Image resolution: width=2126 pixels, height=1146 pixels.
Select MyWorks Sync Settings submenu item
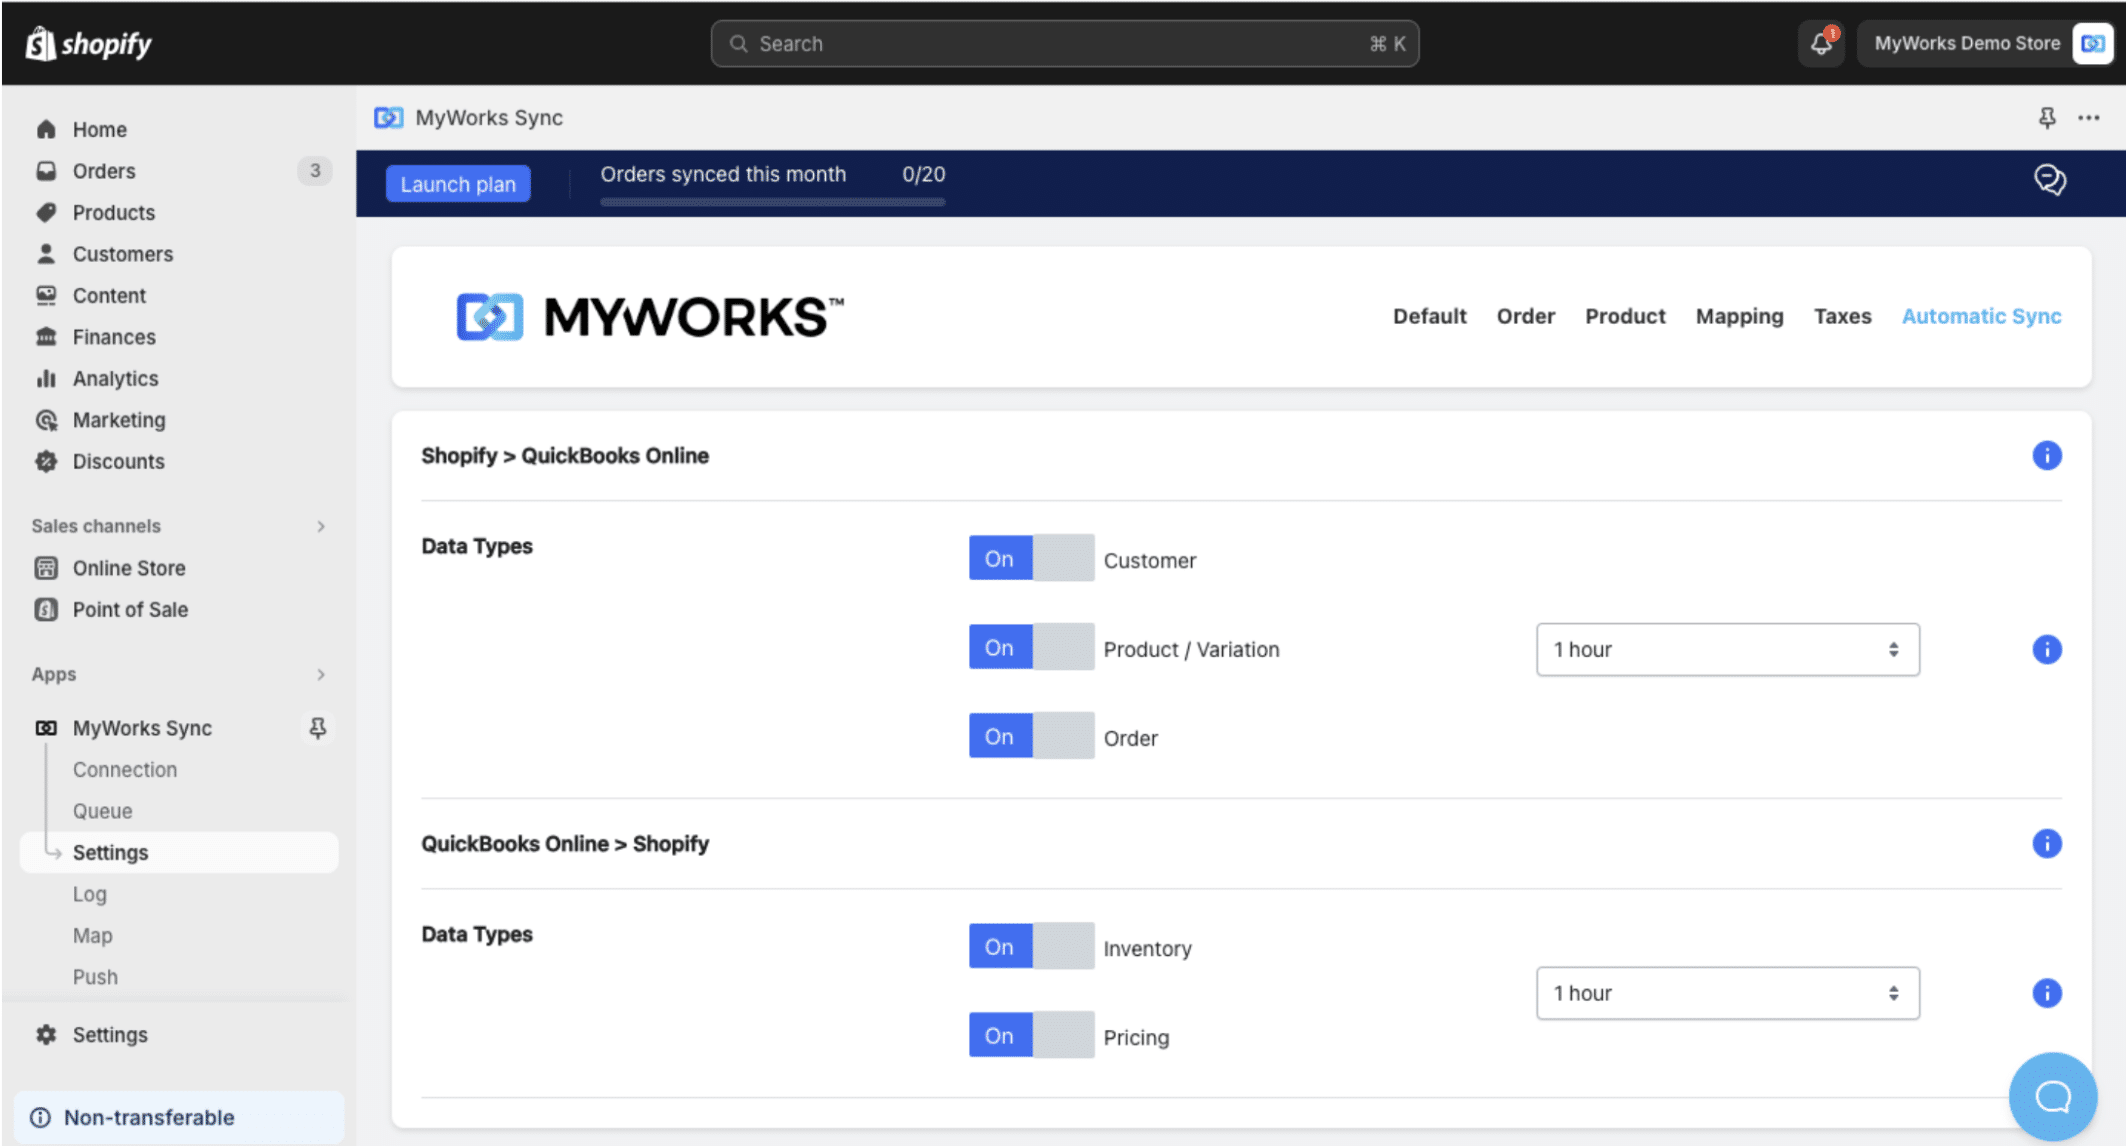[179, 852]
